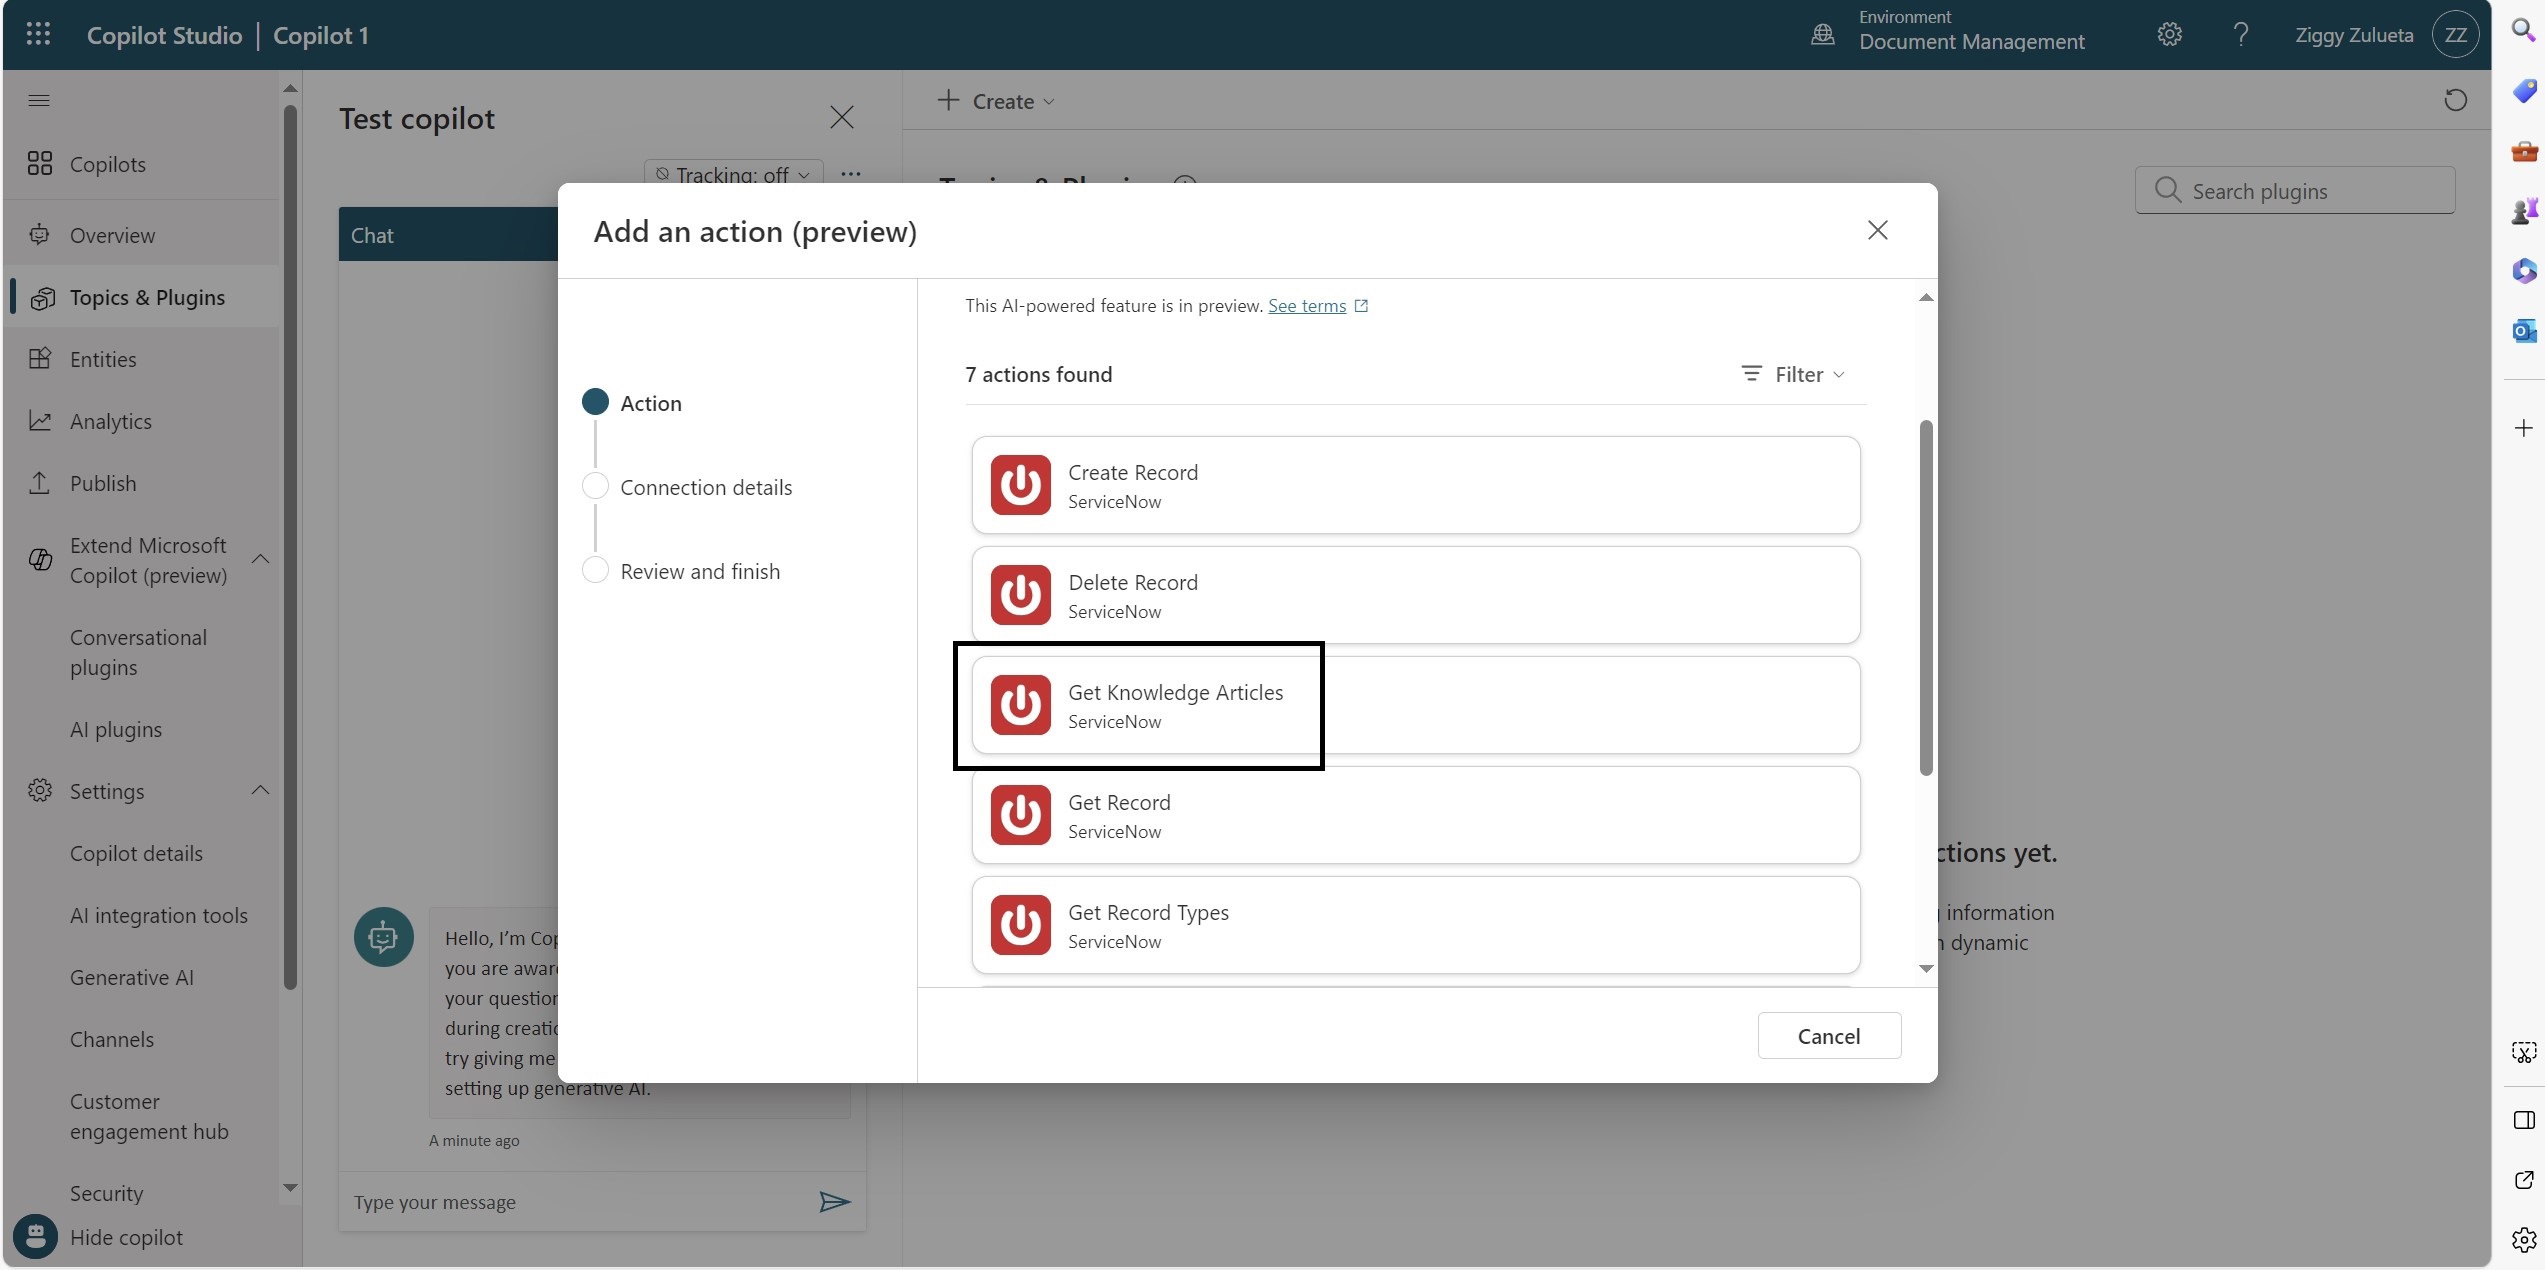
Task: Open the help question mark icon
Action: [2241, 35]
